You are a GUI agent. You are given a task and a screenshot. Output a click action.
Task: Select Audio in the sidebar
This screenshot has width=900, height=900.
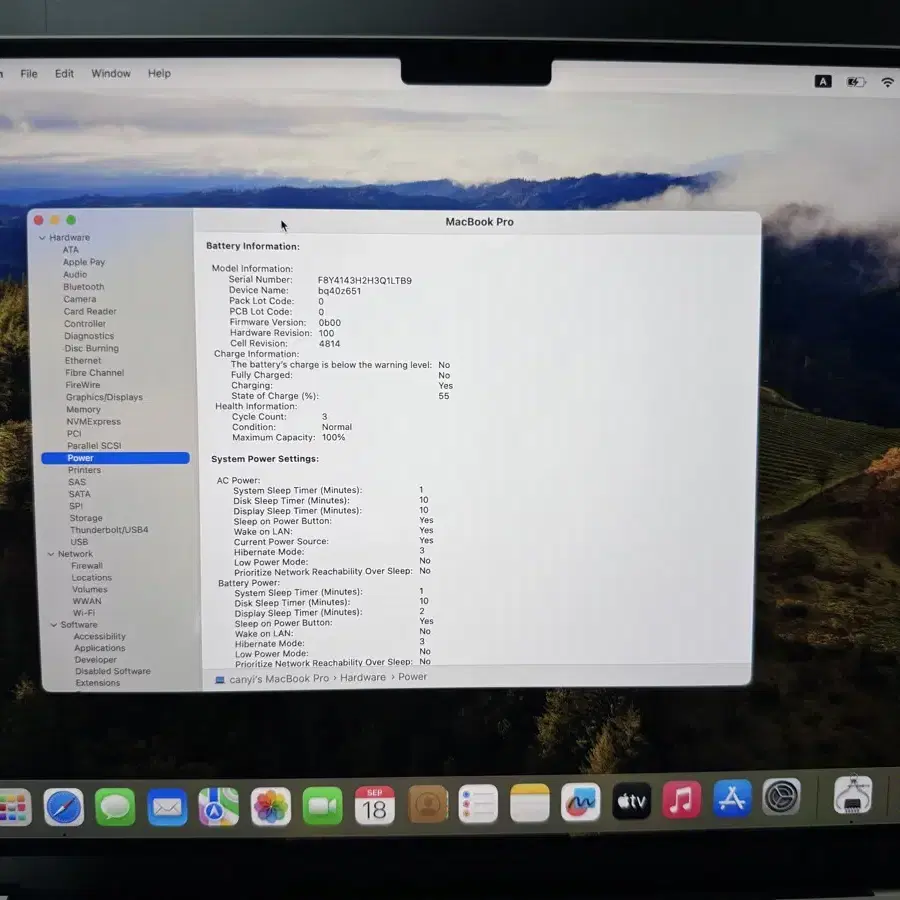pos(75,274)
